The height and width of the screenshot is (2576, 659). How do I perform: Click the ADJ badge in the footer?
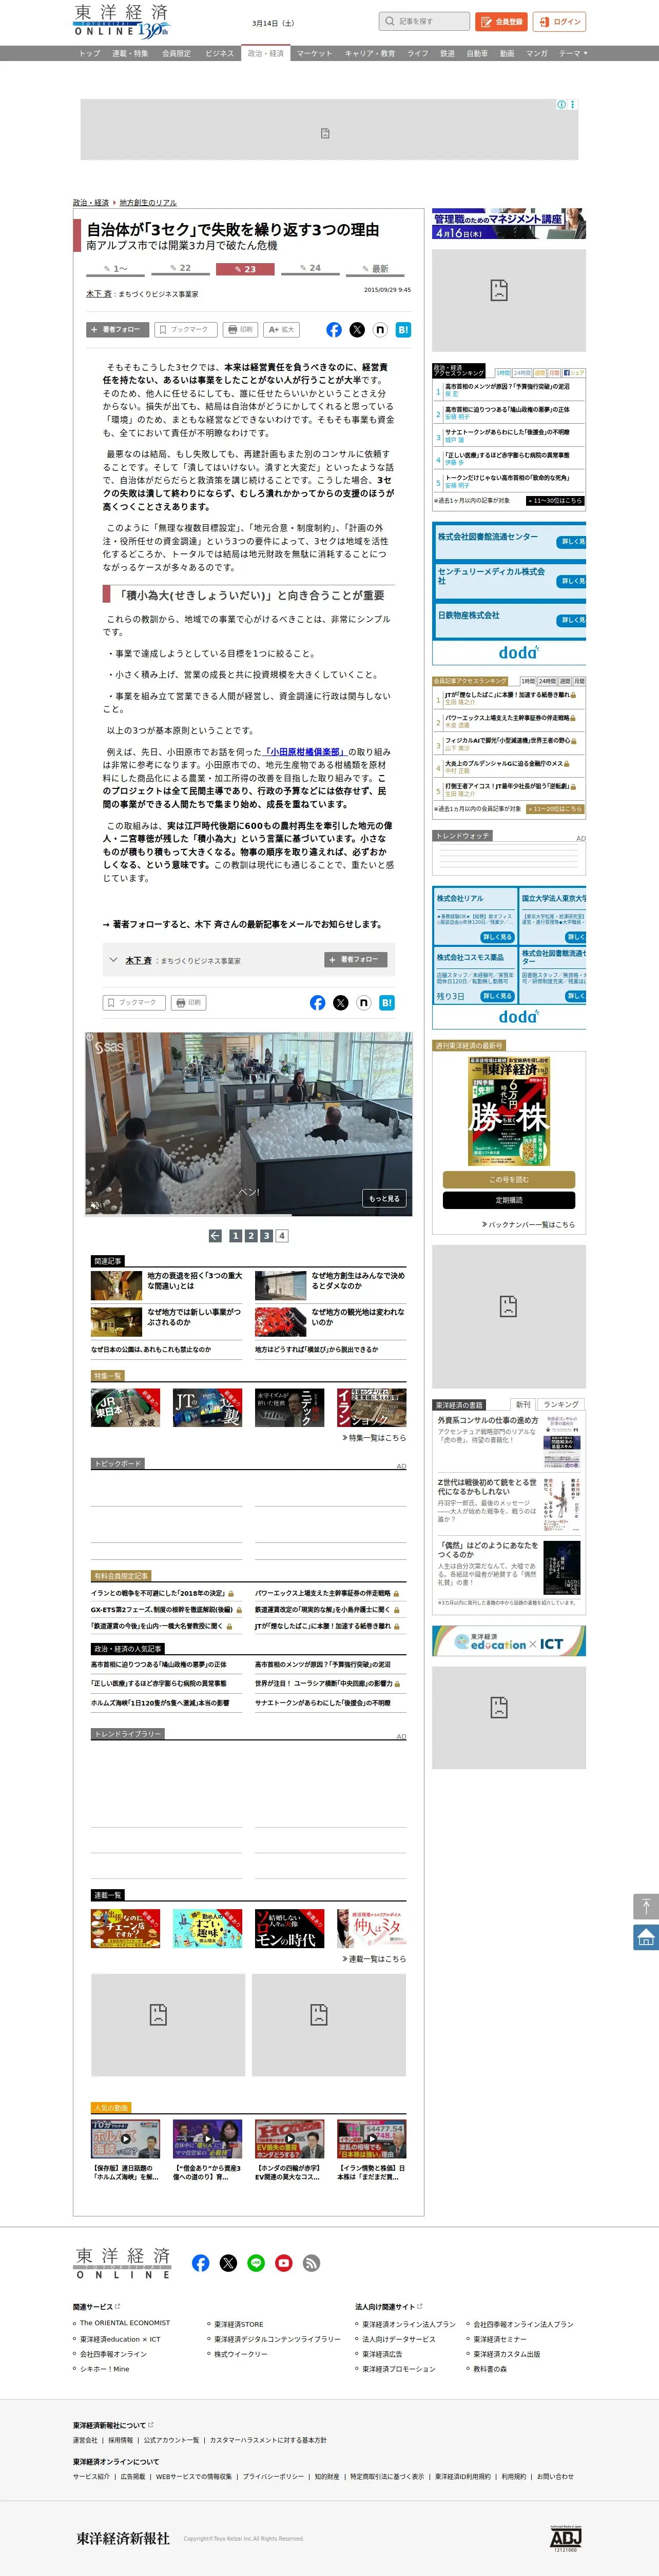[565, 2538]
